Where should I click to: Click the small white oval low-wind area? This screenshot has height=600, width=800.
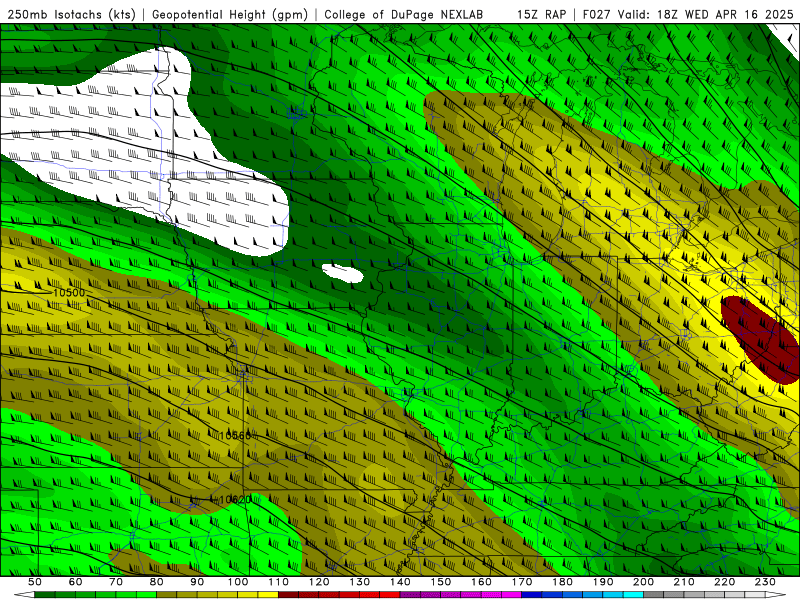pos(343,273)
